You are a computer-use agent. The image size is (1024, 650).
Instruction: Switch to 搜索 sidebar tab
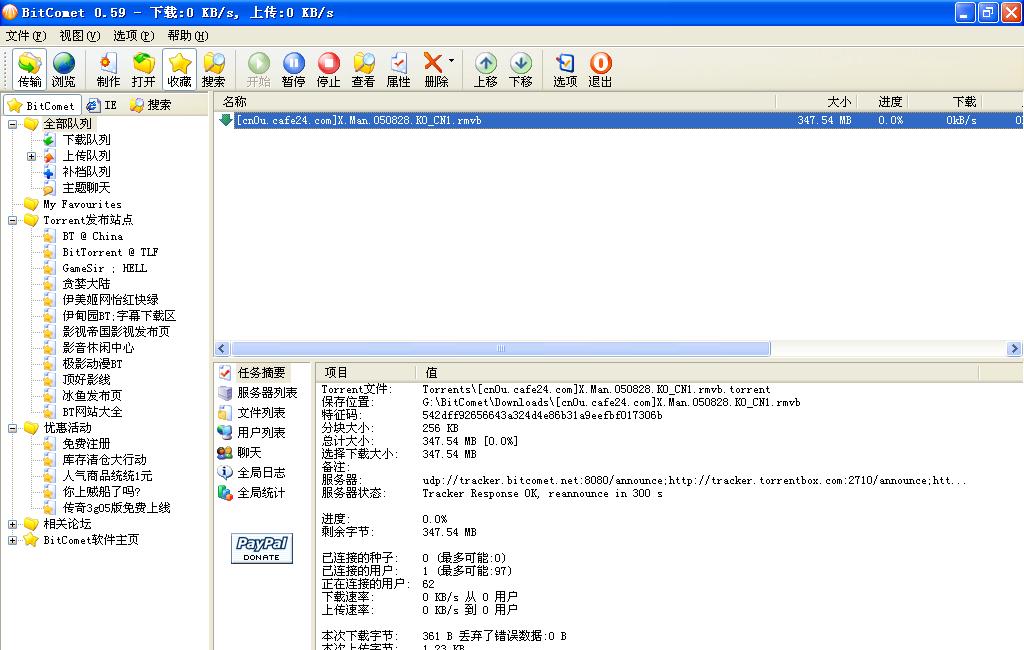pos(151,105)
